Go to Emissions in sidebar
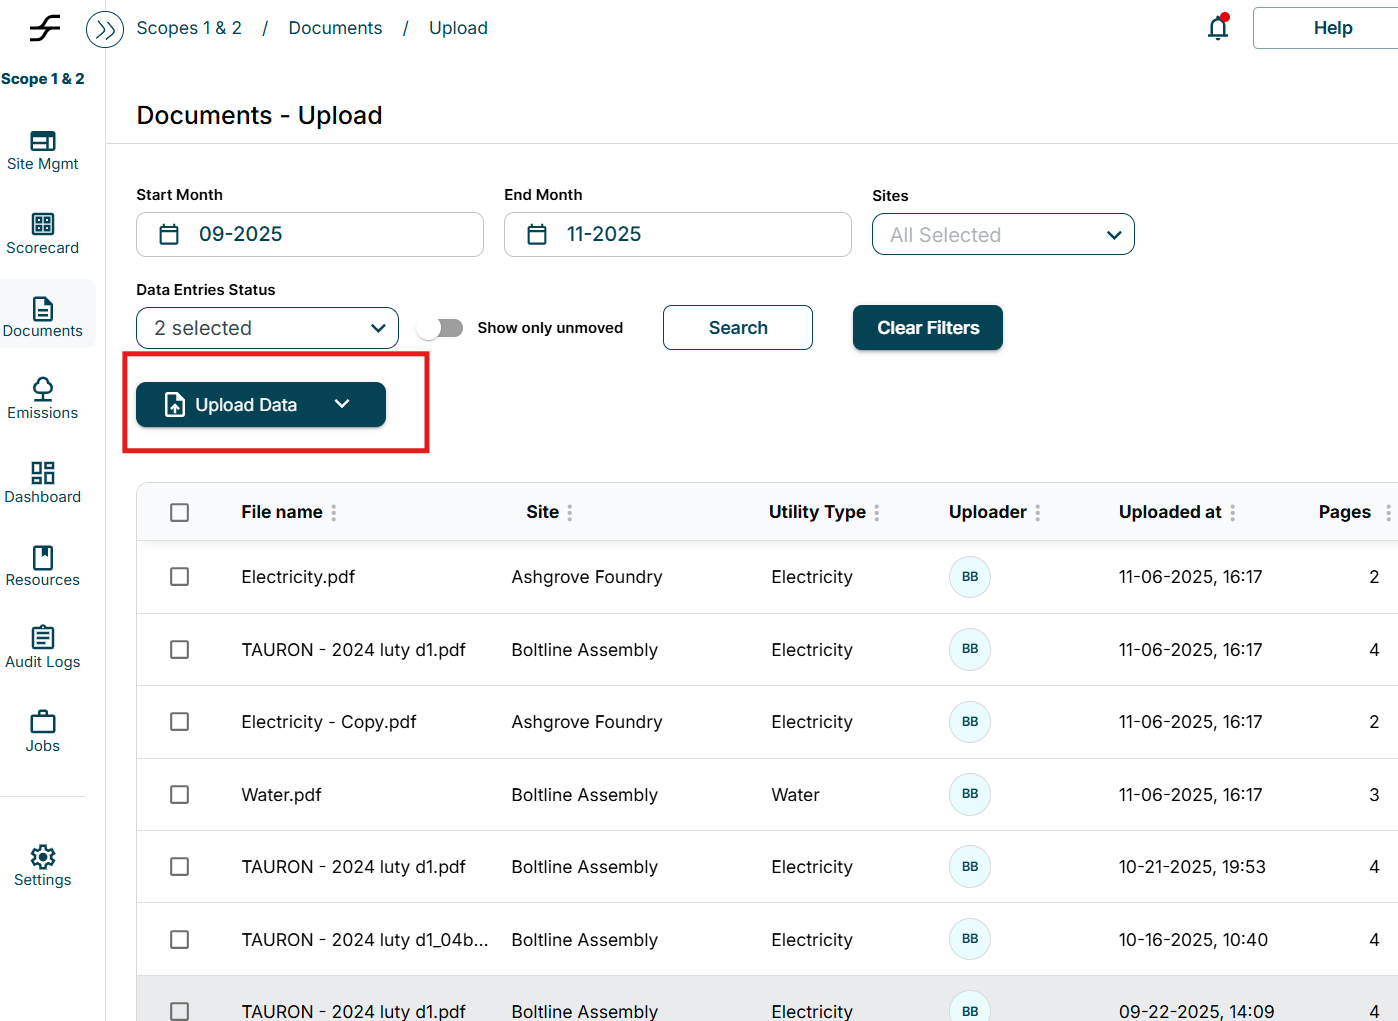 pos(43,399)
